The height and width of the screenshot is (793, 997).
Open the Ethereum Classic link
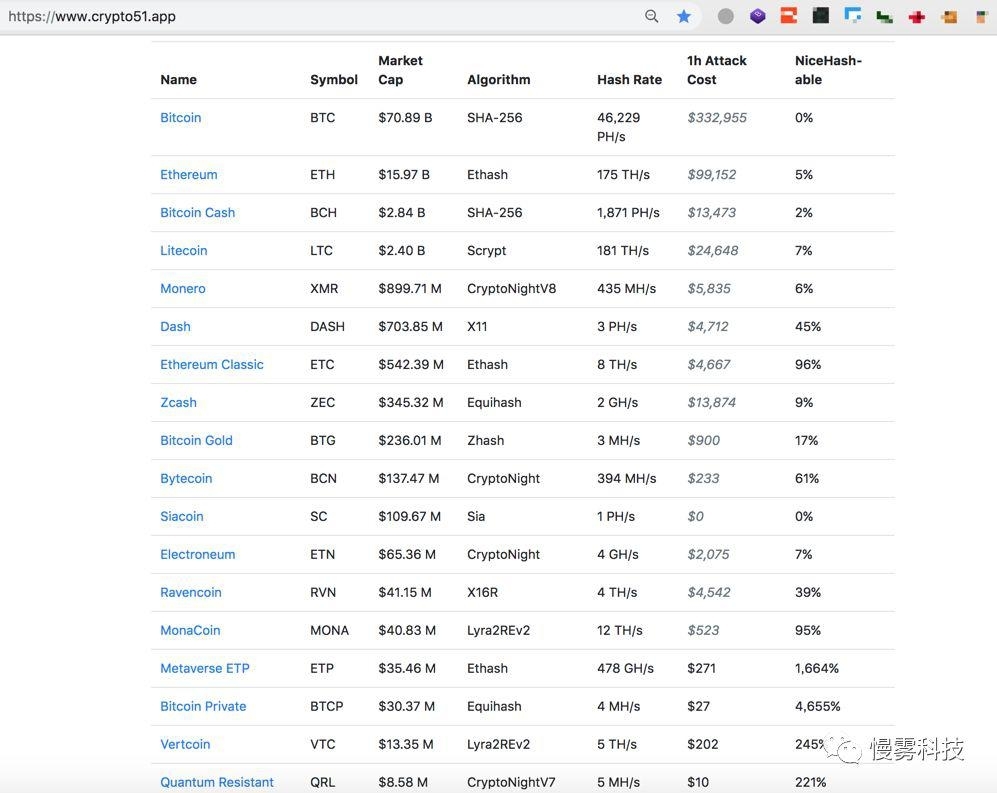click(212, 365)
